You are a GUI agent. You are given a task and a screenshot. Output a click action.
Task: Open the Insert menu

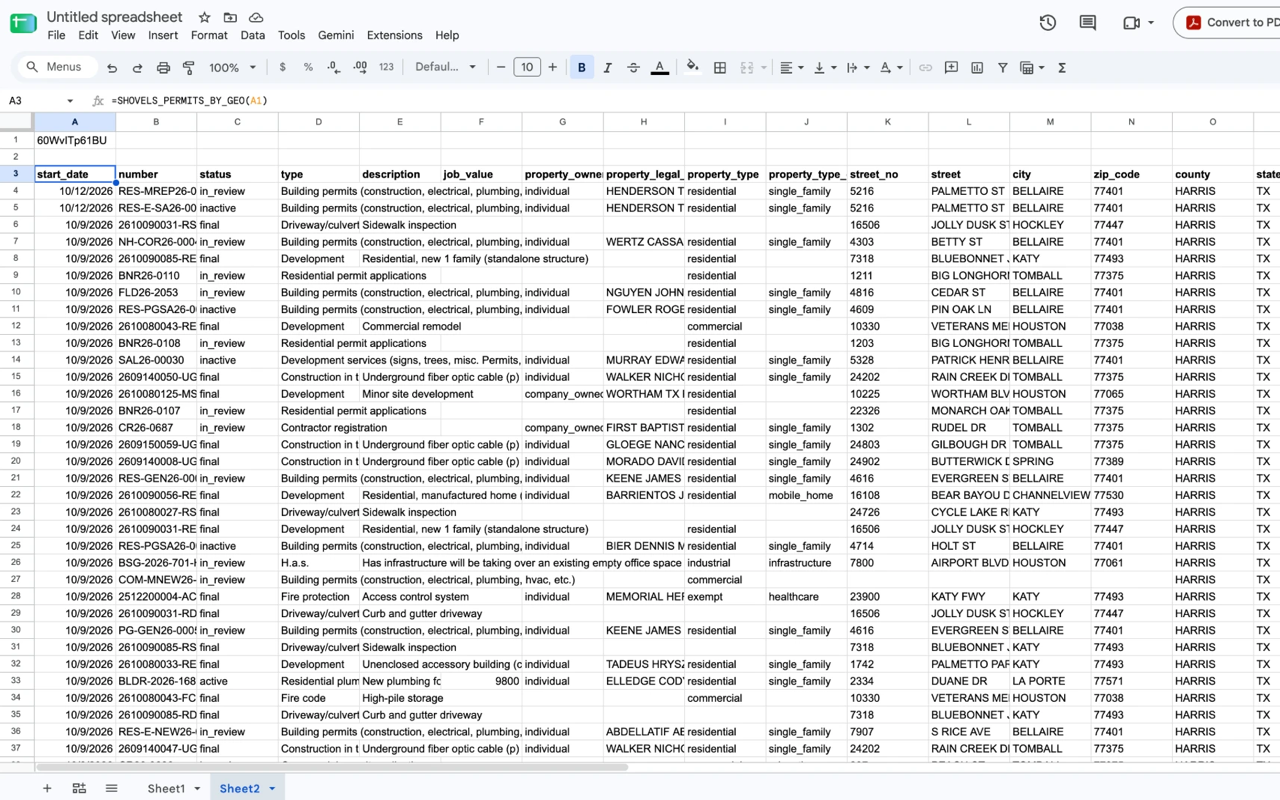(163, 35)
